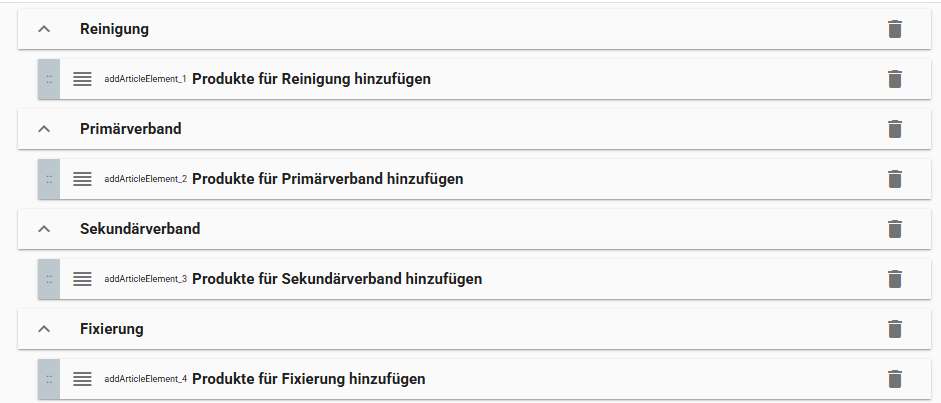Delete the Reinigung section with trash icon
This screenshot has height=403, width=941.
pos(895,29)
